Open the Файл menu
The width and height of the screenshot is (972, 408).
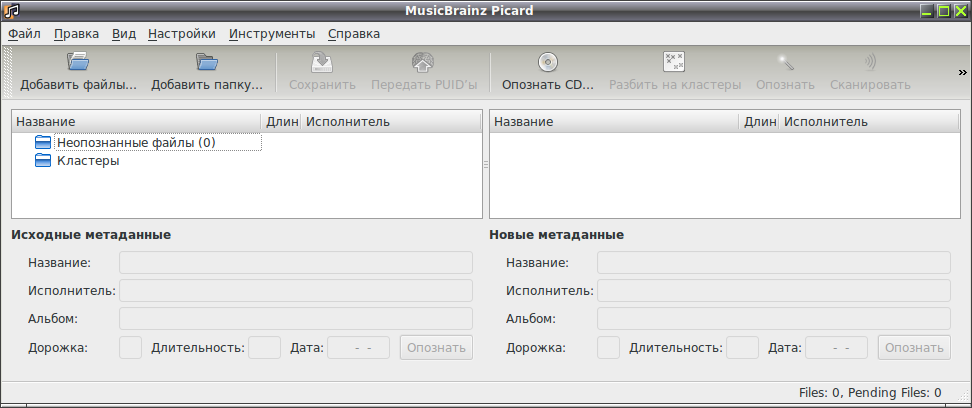24,34
